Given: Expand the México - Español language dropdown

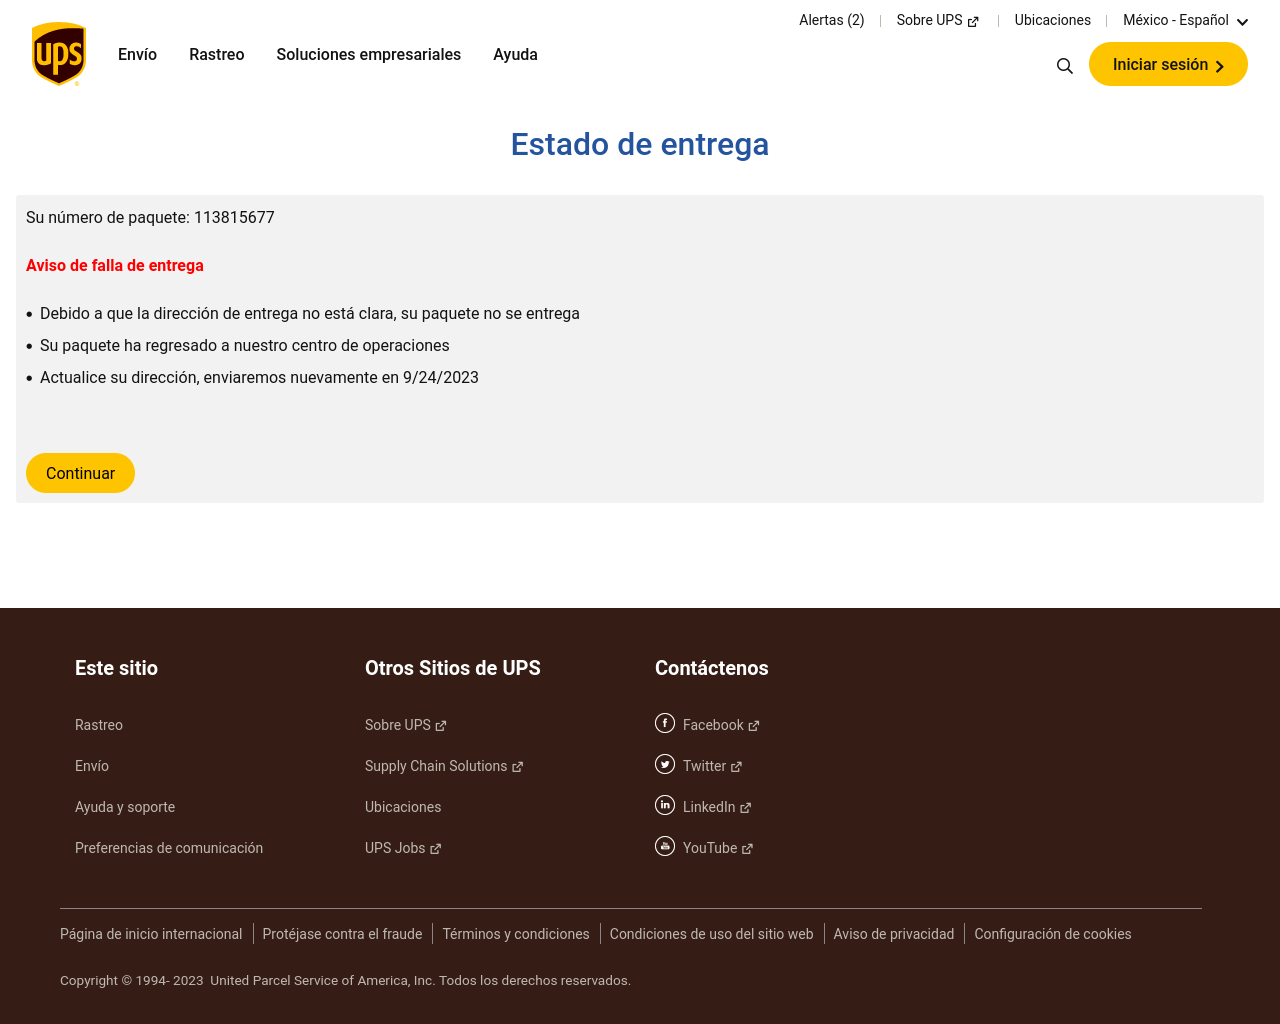Looking at the screenshot, I should click(1186, 20).
